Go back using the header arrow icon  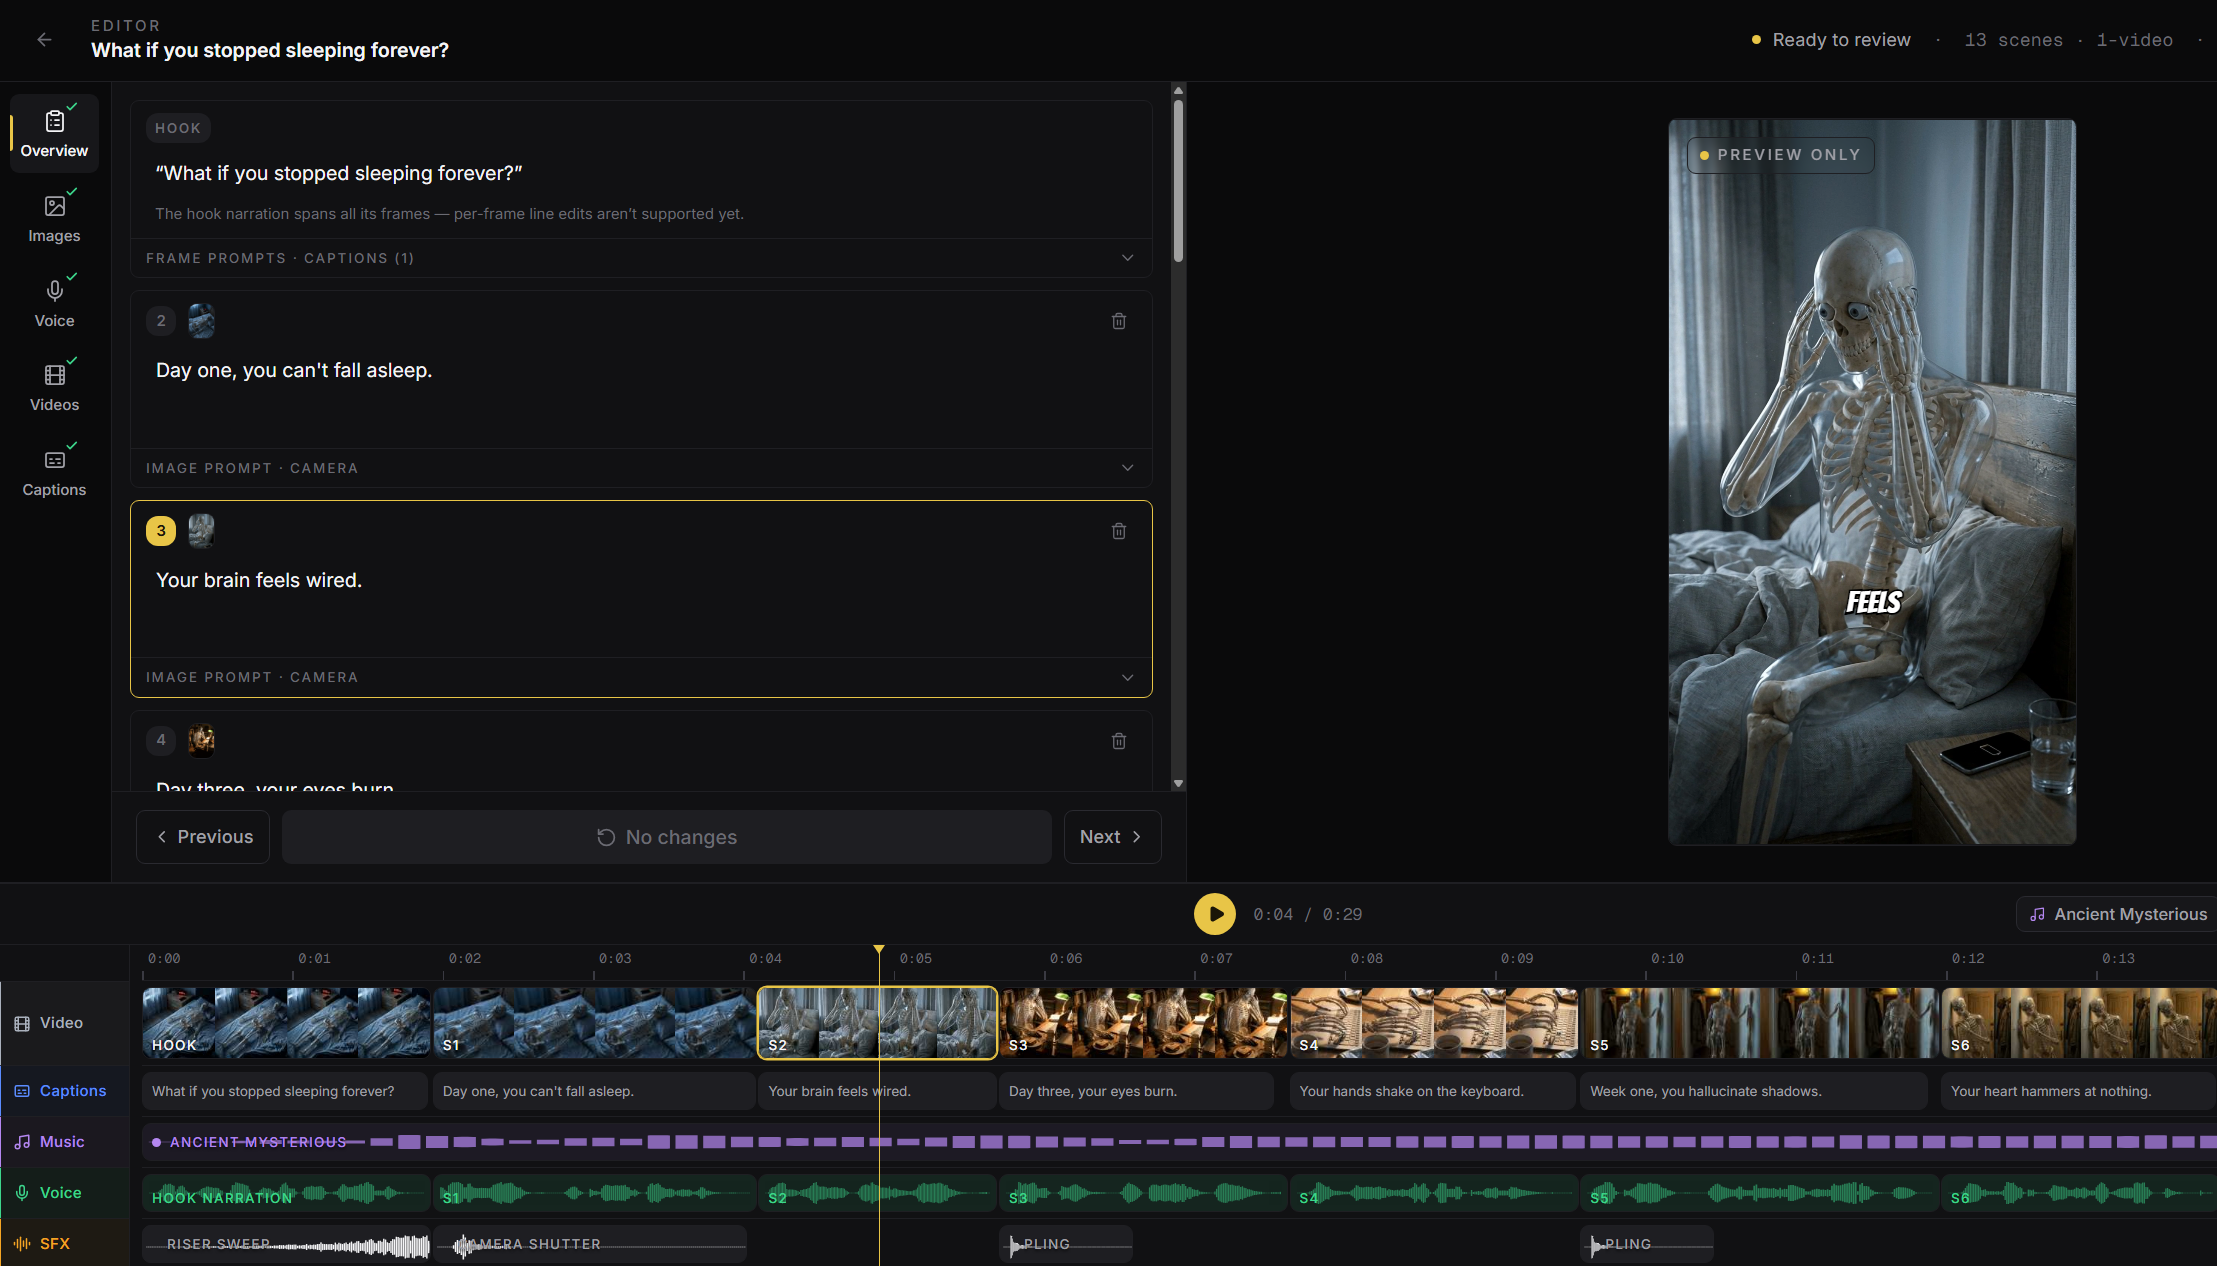44,40
